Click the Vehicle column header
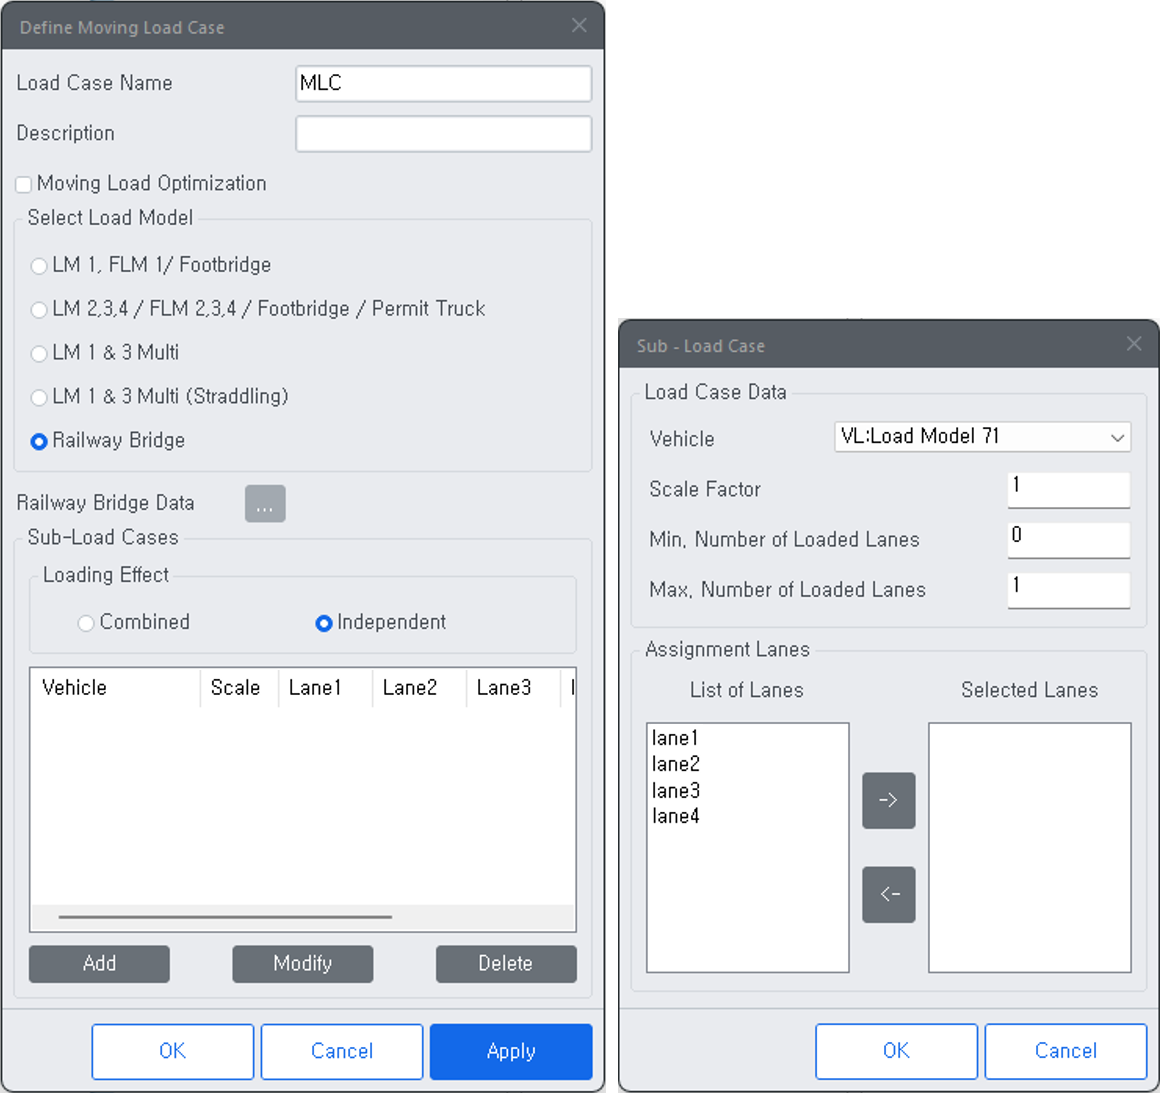 tap(115, 688)
